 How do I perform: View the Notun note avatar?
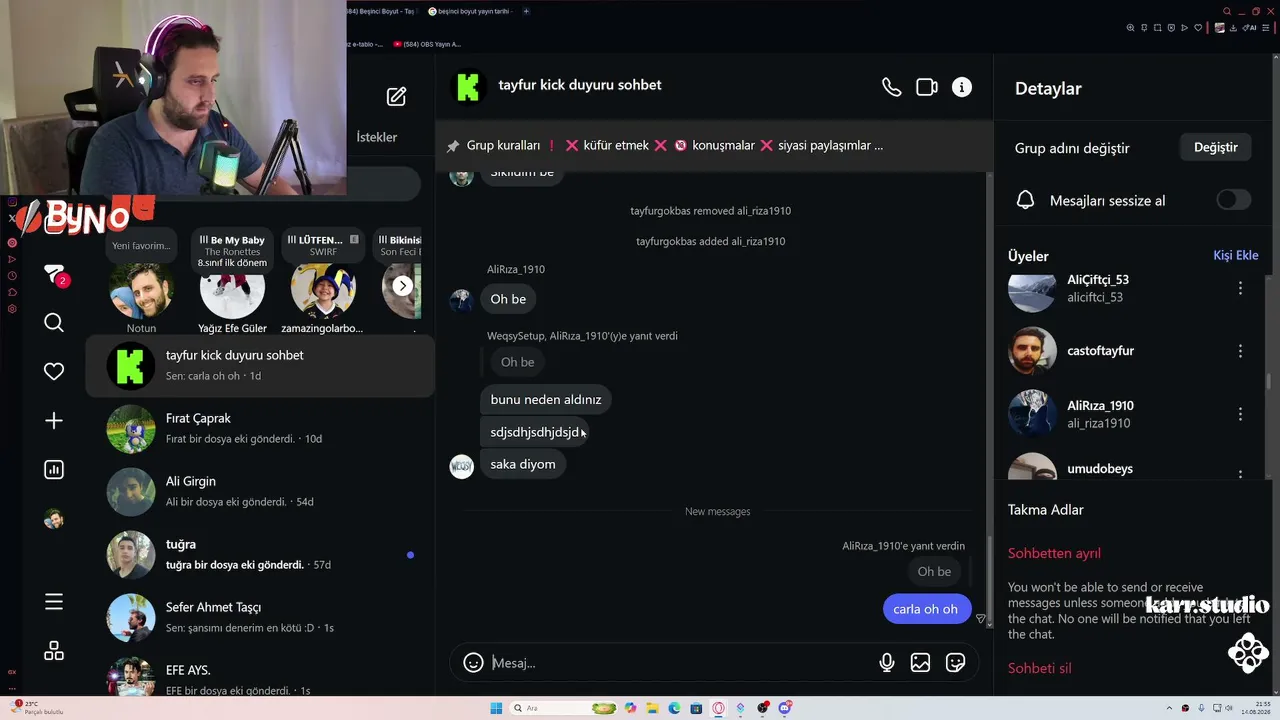click(141, 290)
